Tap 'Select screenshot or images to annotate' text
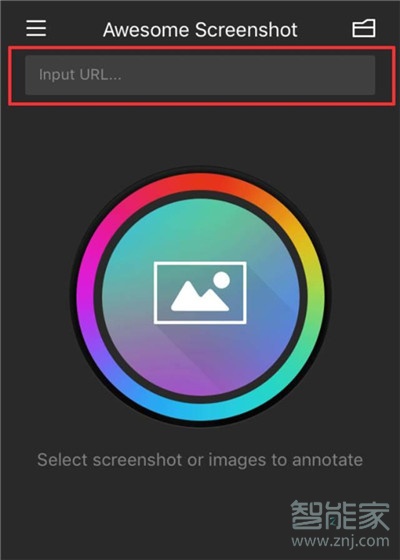Screen dimensions: 400x560 point(200,460)
